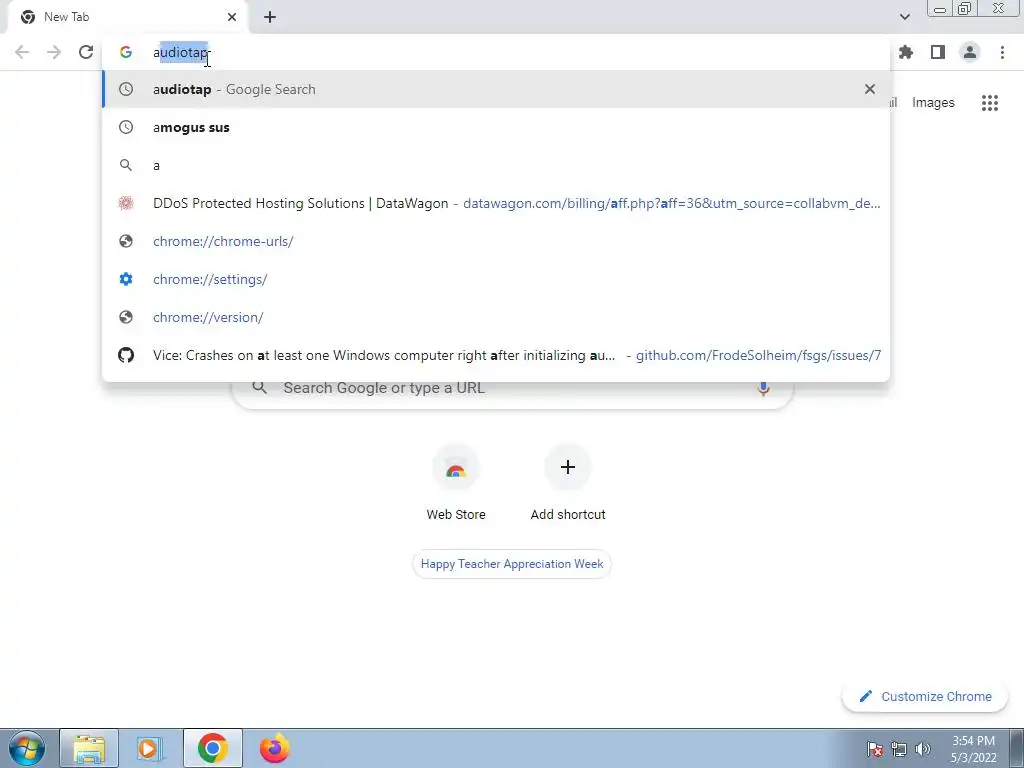This screenshot has height=768, width=1024.
Task: Open the tab search chevron
Action: 904,17
